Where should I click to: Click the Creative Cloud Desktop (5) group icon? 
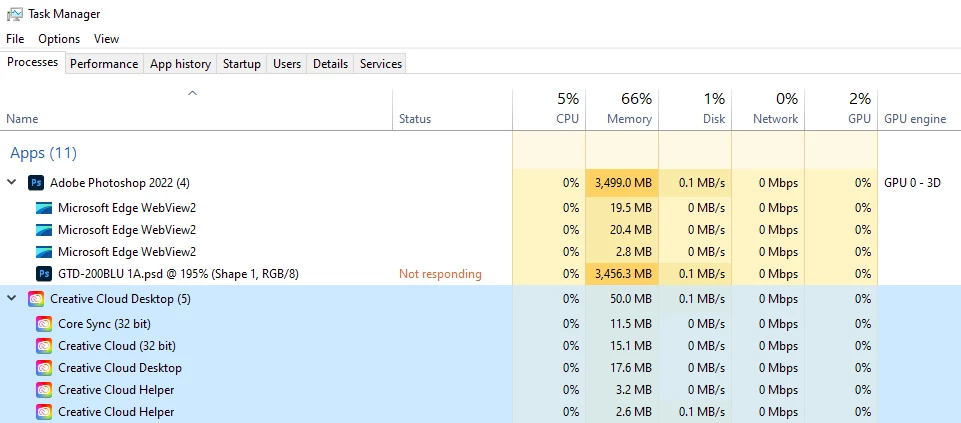(x=36, y=299)
